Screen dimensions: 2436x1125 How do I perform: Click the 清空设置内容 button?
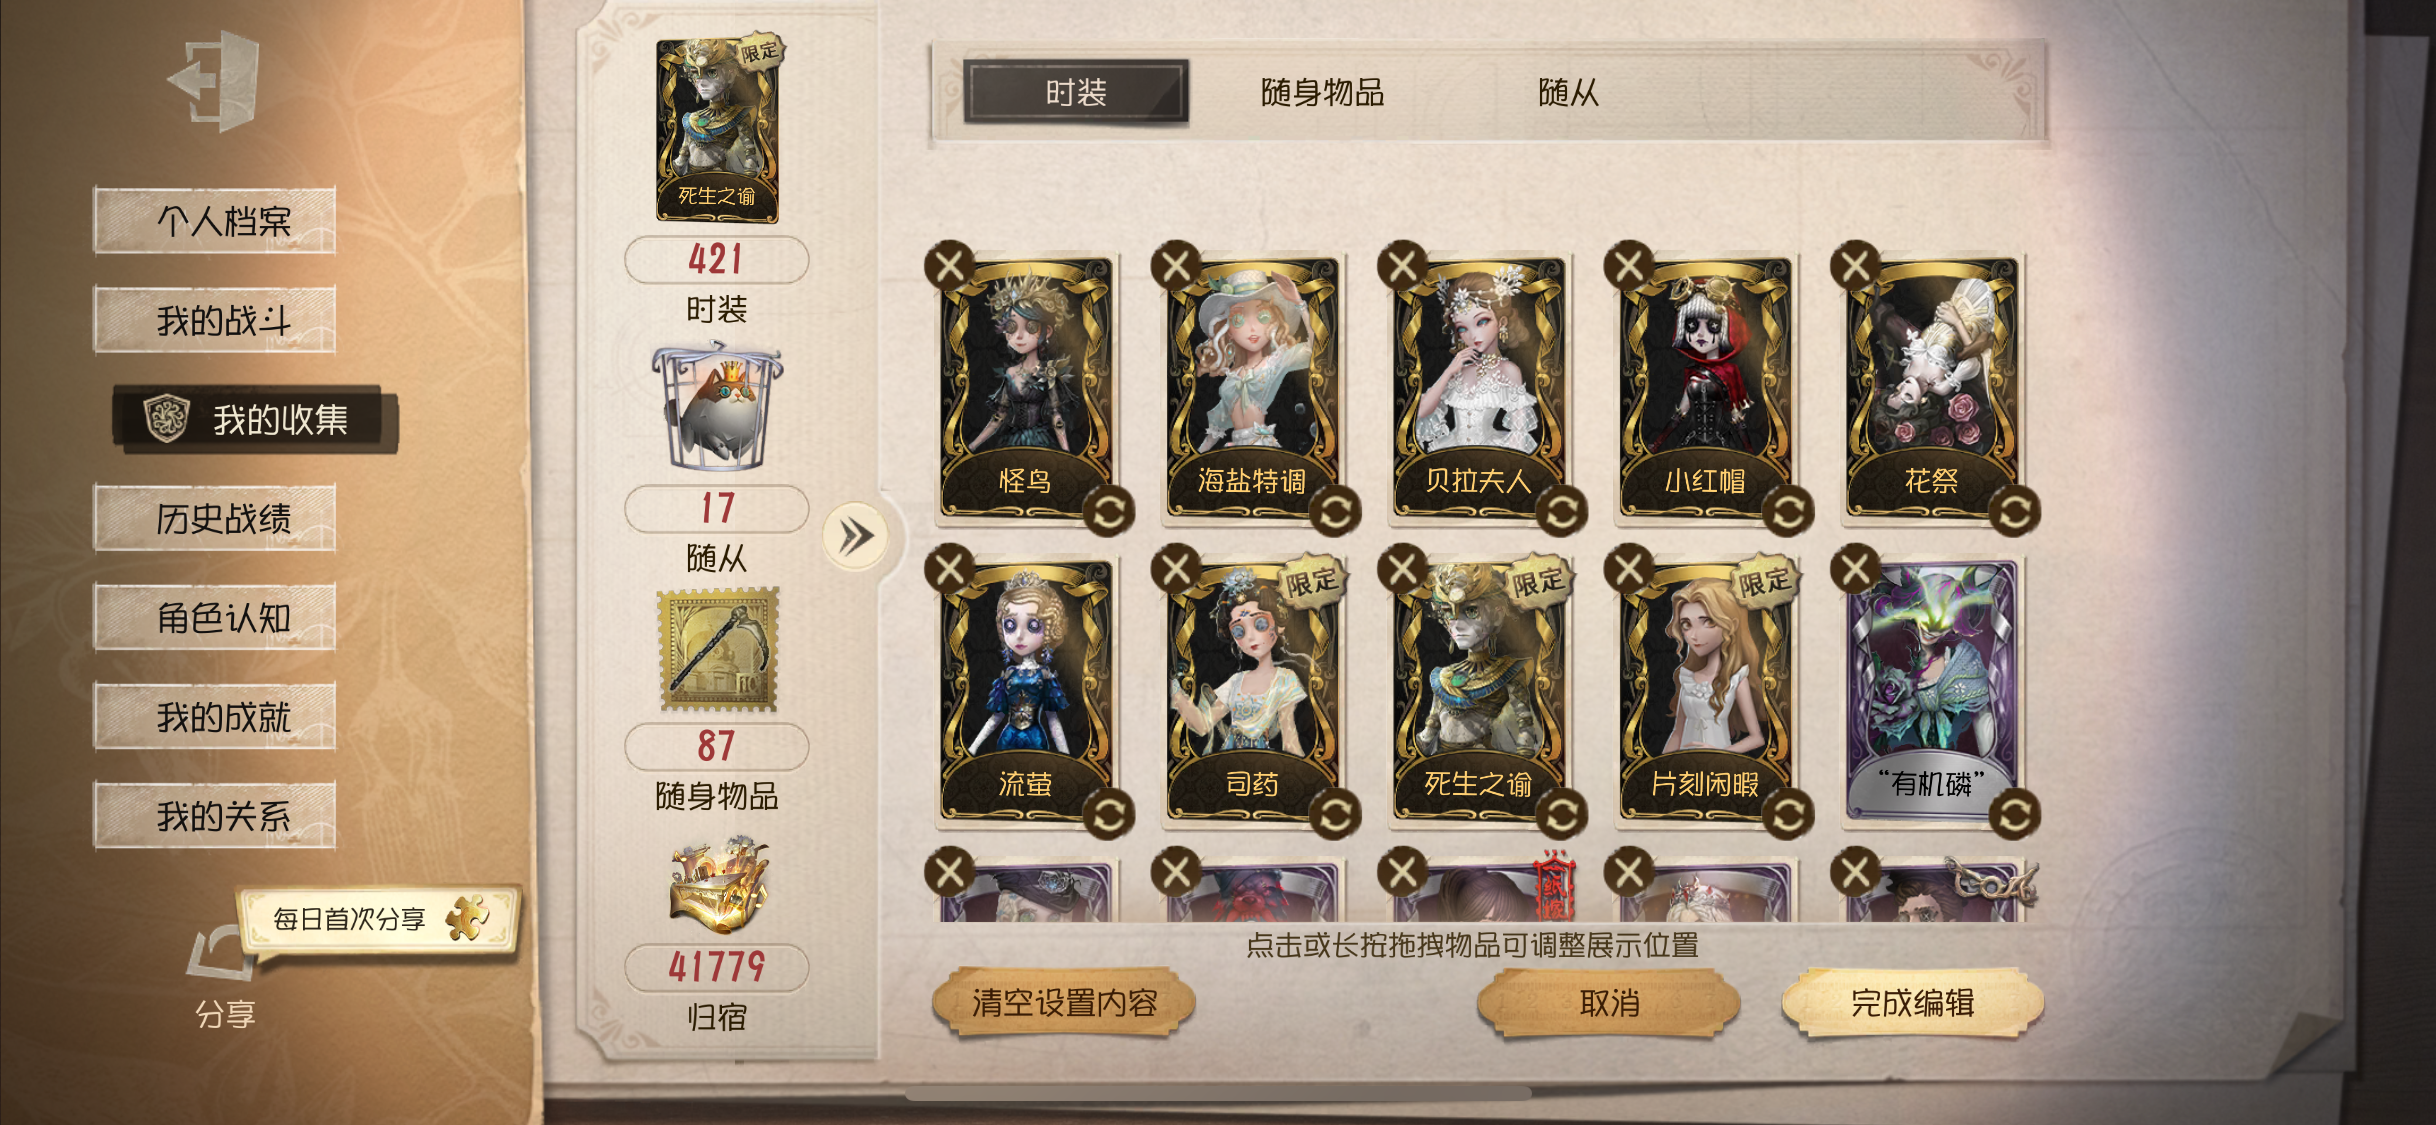click(x=1064, y=1003)
